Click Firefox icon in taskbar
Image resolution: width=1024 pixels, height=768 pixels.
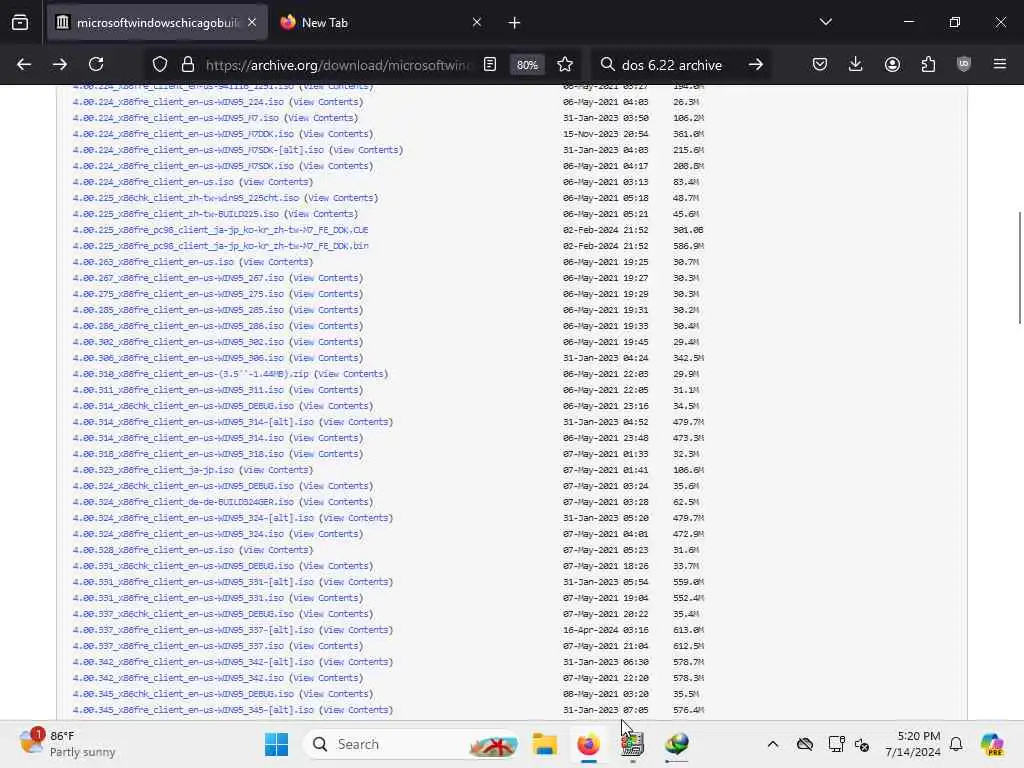point(588,744)
